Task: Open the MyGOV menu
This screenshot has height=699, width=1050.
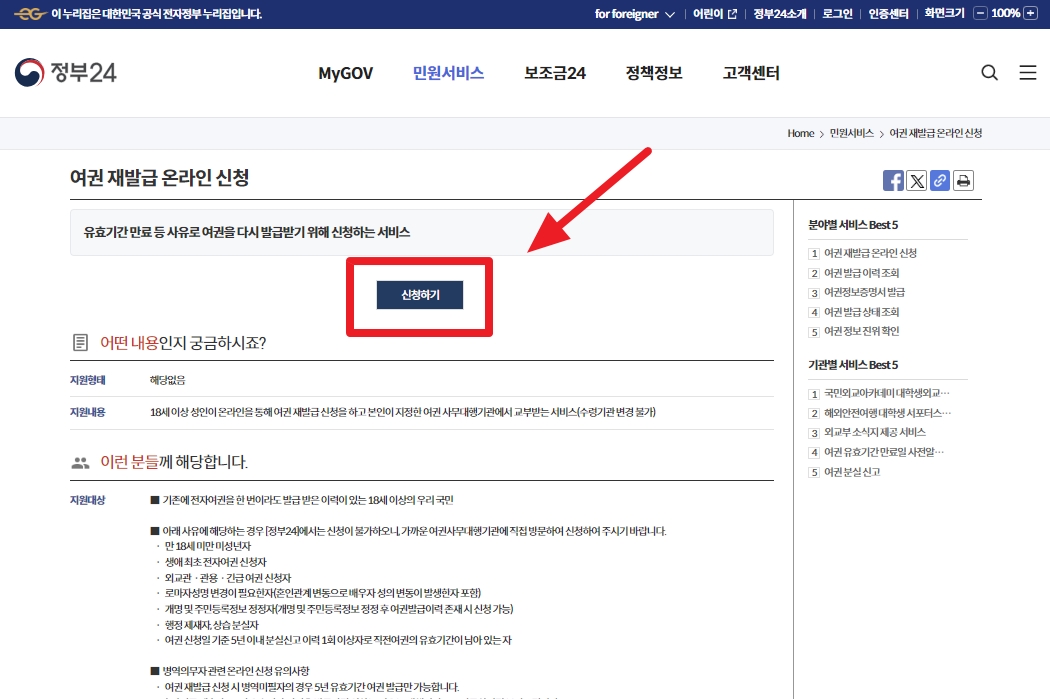Action: (x=346, y=73)
